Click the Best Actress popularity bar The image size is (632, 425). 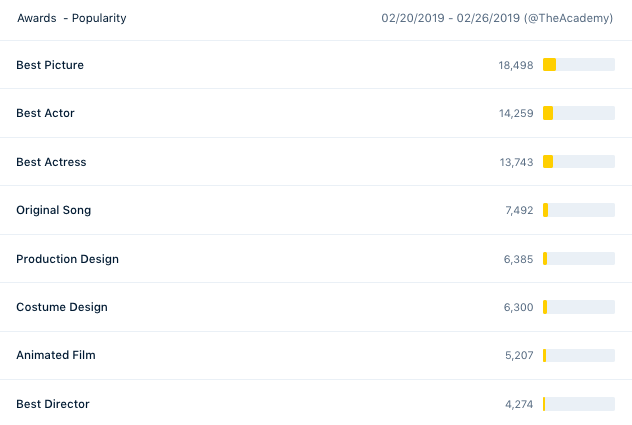tap(579, 162)
